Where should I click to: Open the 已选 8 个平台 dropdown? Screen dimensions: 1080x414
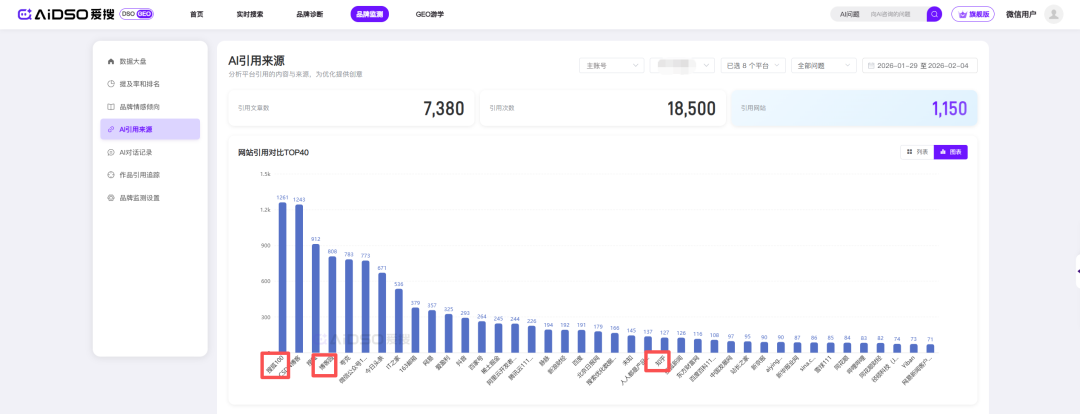(x=752, y=65)
